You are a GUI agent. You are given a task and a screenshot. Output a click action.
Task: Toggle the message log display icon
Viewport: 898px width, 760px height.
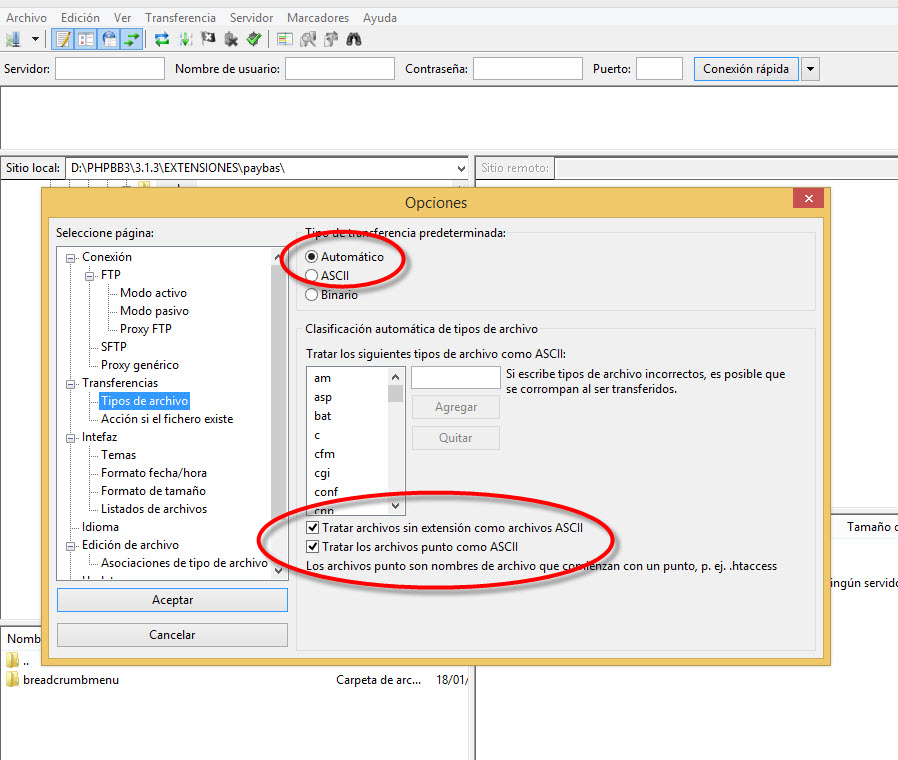pos(63,40)
